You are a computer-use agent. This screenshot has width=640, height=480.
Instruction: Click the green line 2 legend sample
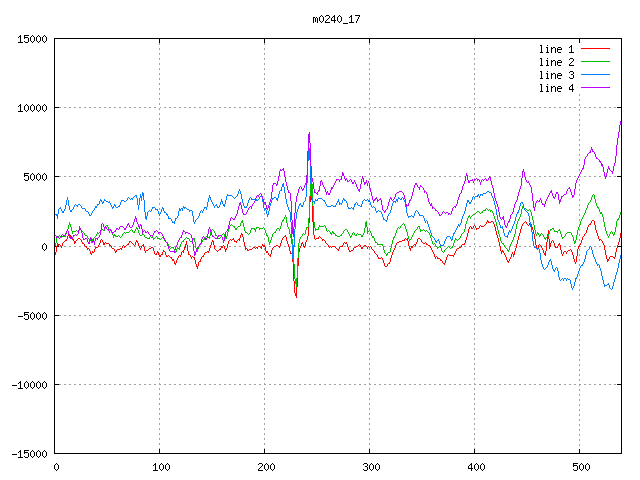click(595, 62)
